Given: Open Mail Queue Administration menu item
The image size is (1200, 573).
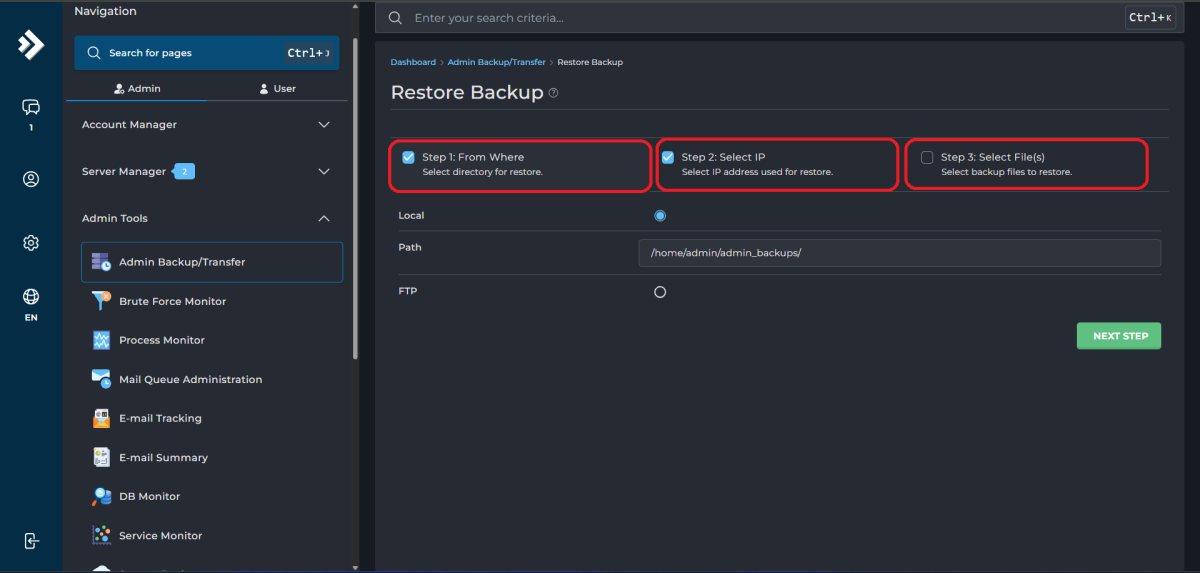Looking at the screenshot, I should pos(190,379).
